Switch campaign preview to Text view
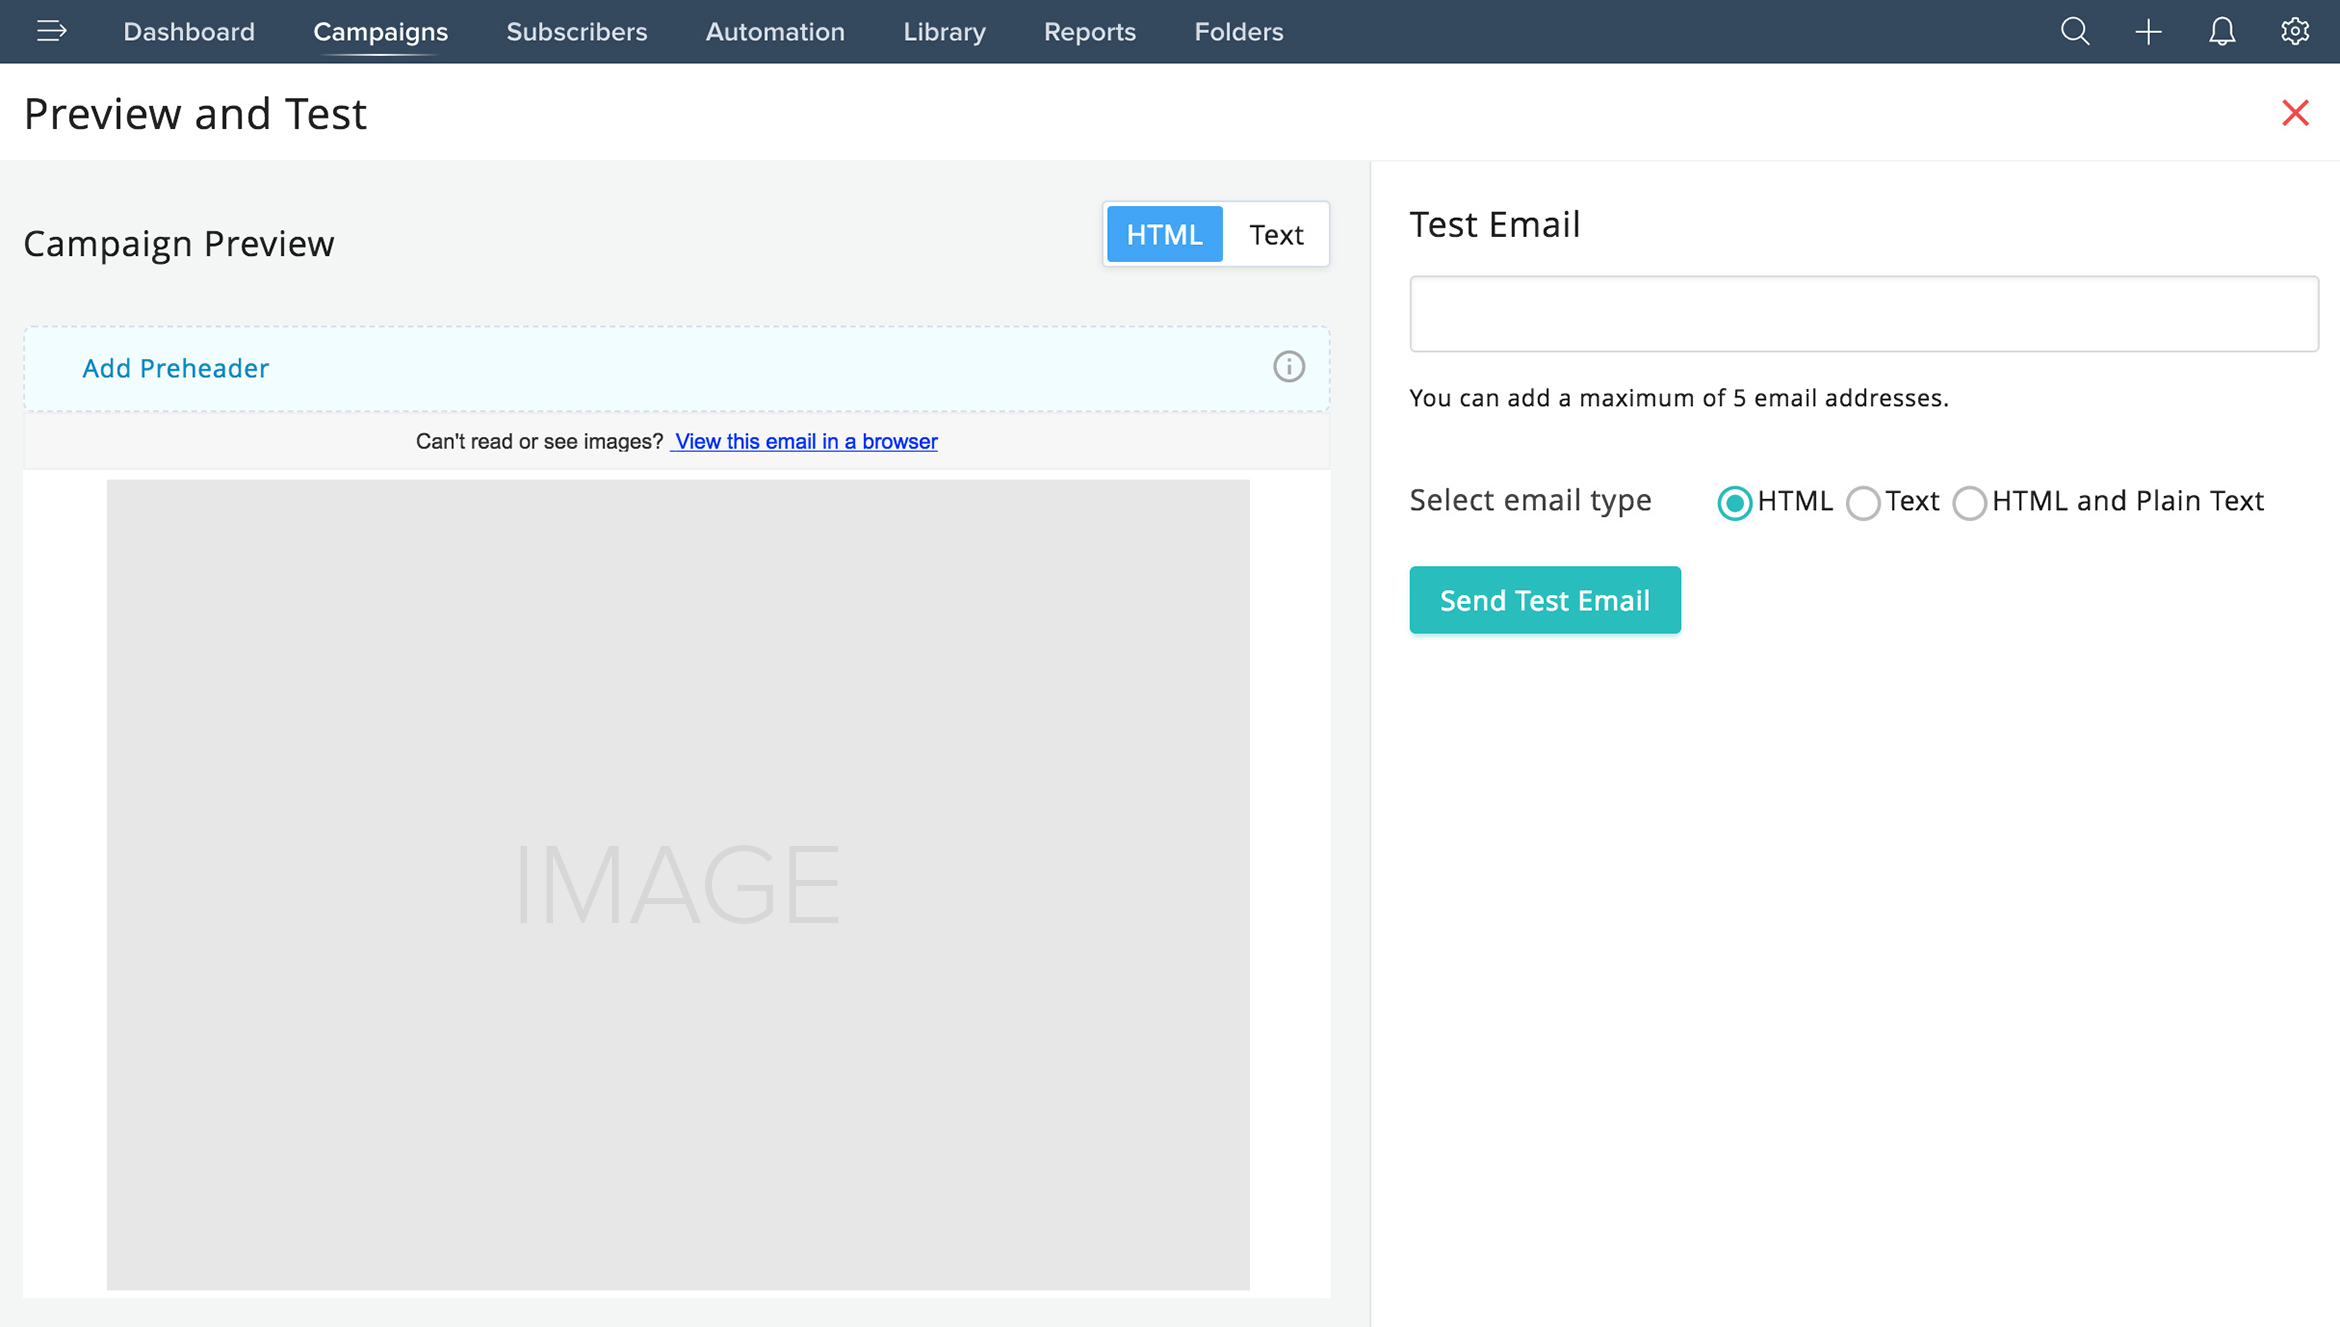 (x=1275, y=234)
